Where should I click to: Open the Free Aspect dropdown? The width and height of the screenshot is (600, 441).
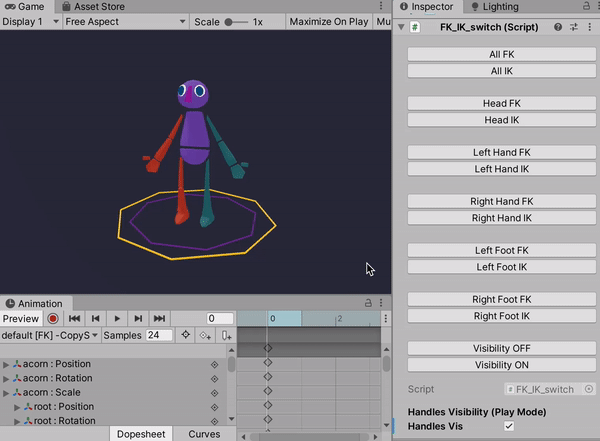[124, 22]
